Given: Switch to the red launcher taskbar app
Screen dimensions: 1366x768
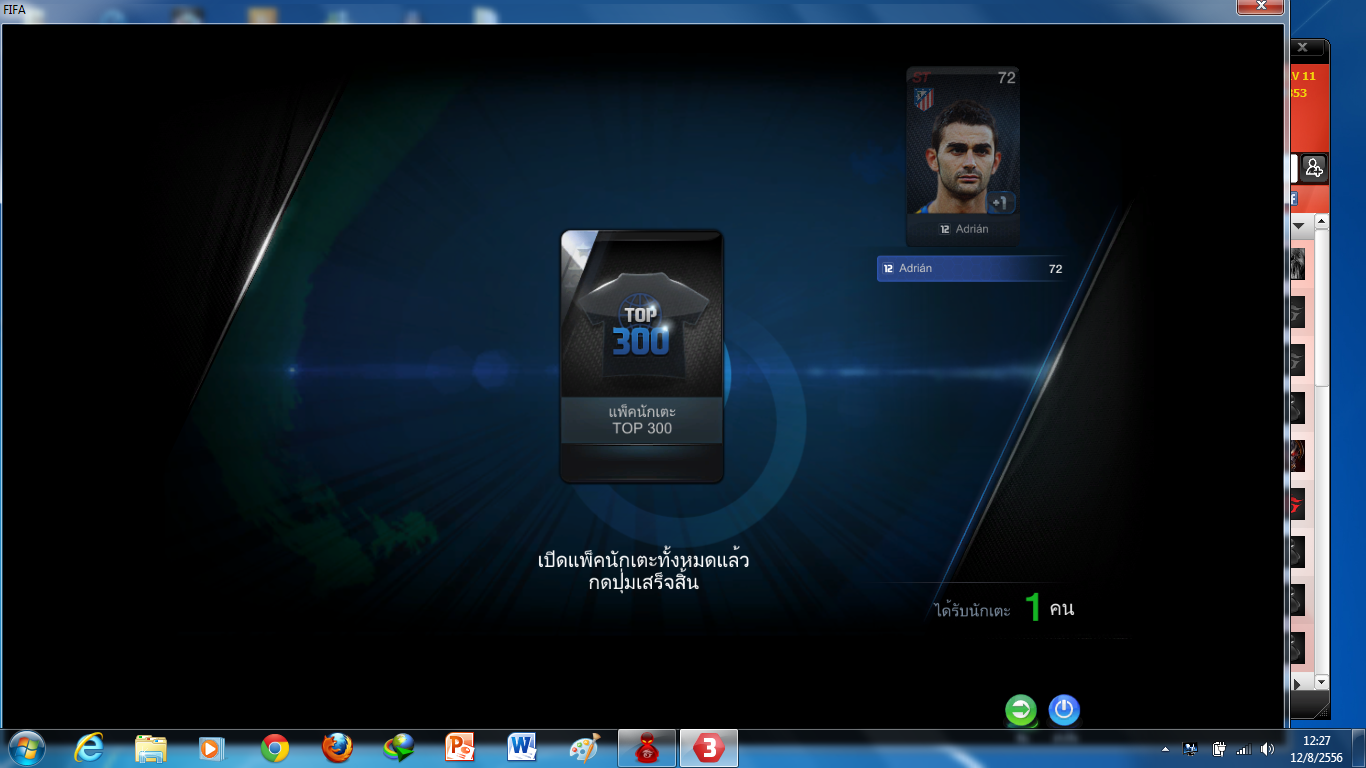Looking at the screenshot, I should [647, 748].
